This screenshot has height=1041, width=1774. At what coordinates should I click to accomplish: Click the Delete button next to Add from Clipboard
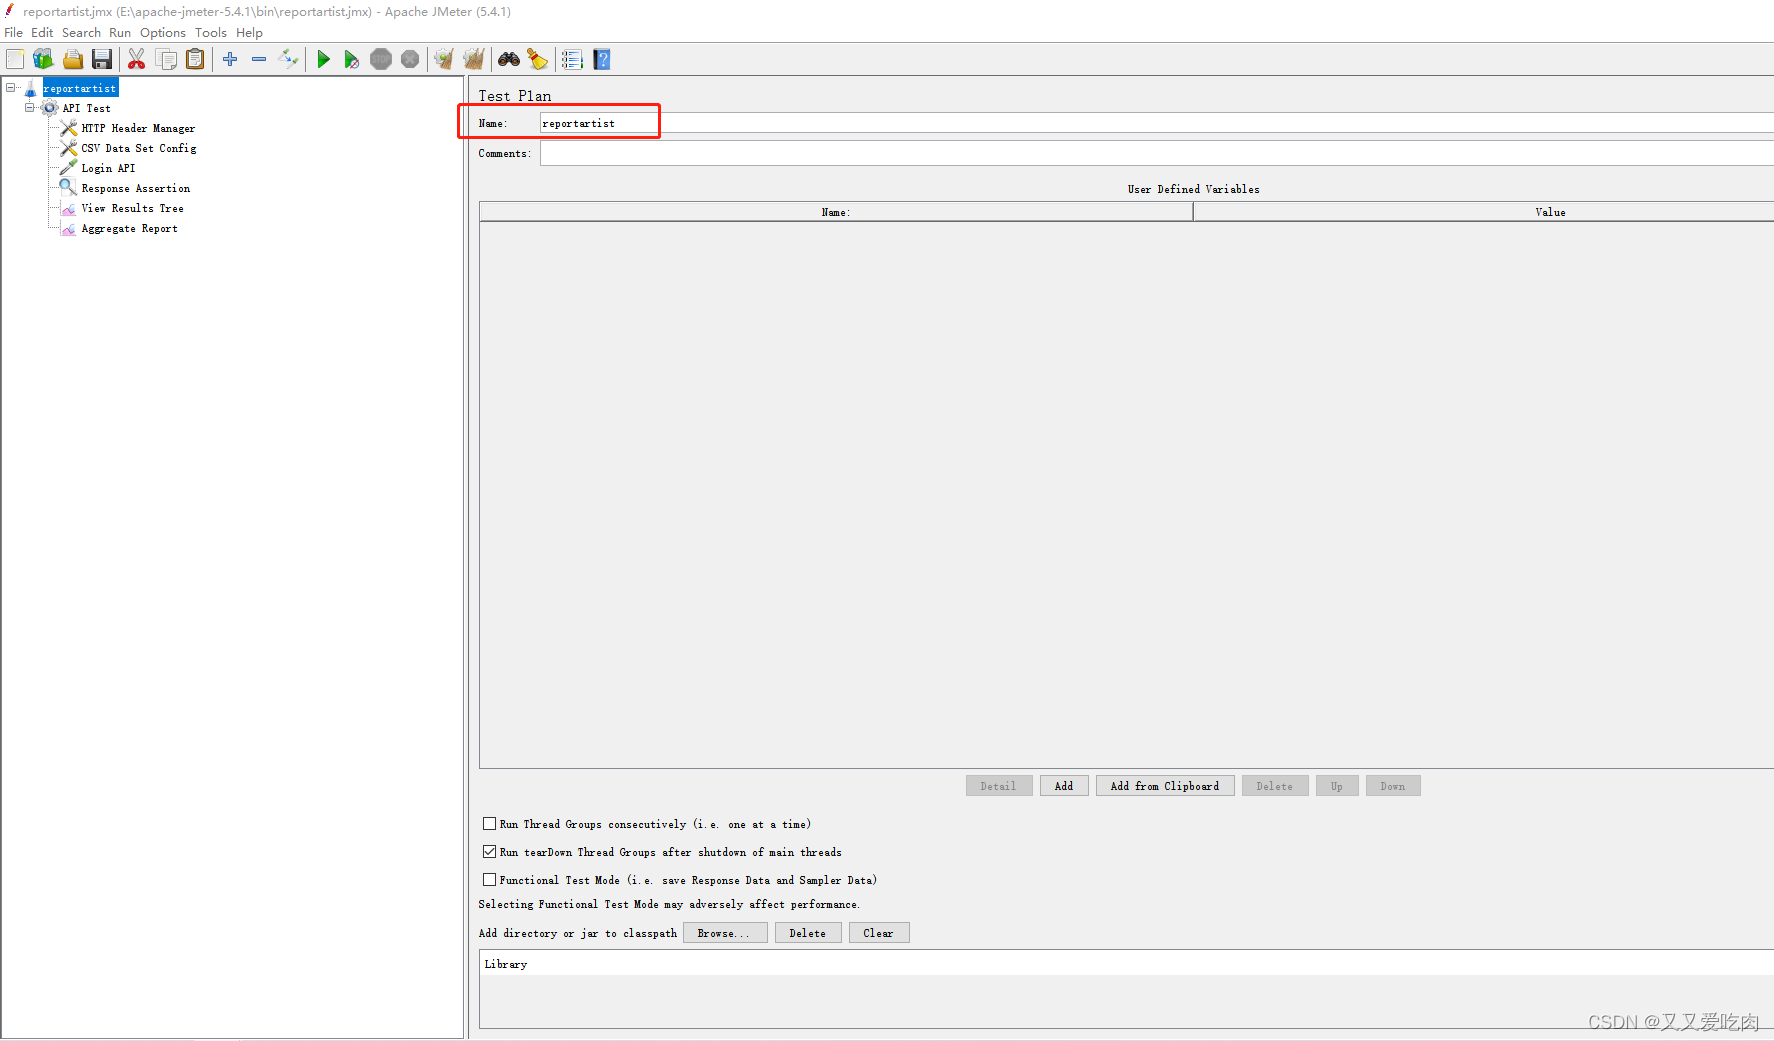point(1275,786)
